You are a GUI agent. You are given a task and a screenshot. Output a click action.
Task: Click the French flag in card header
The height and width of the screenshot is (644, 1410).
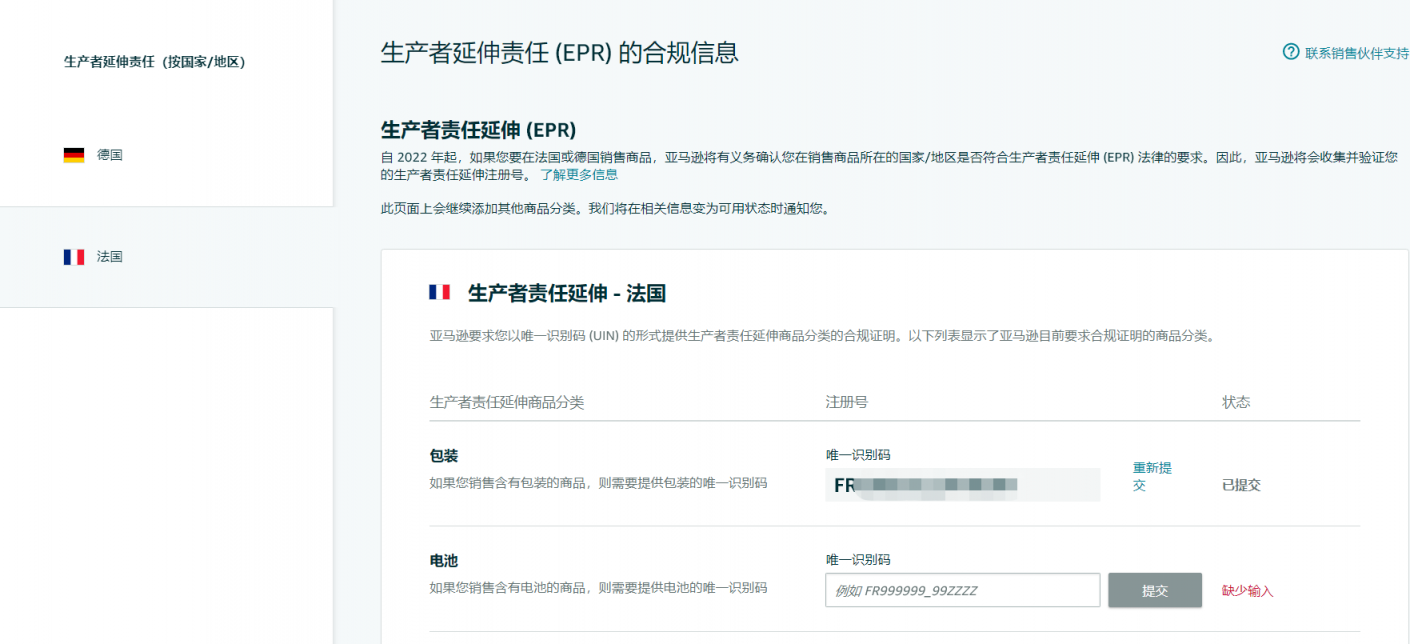click(439, 293)
